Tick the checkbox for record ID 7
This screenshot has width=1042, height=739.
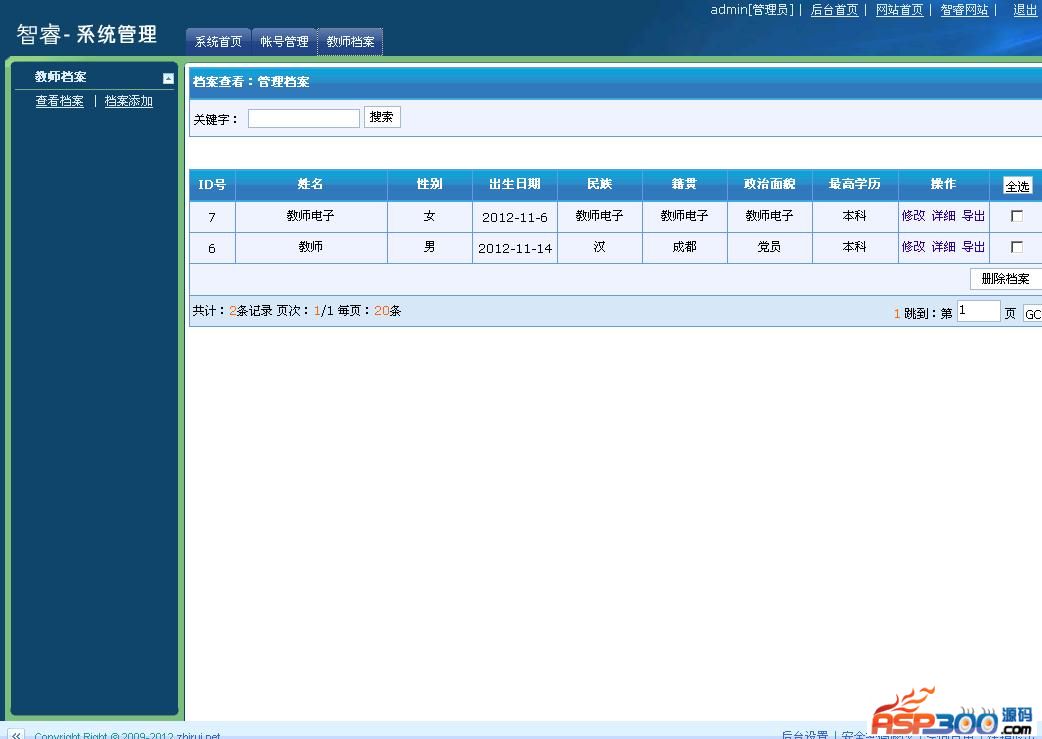(1017, 216)
